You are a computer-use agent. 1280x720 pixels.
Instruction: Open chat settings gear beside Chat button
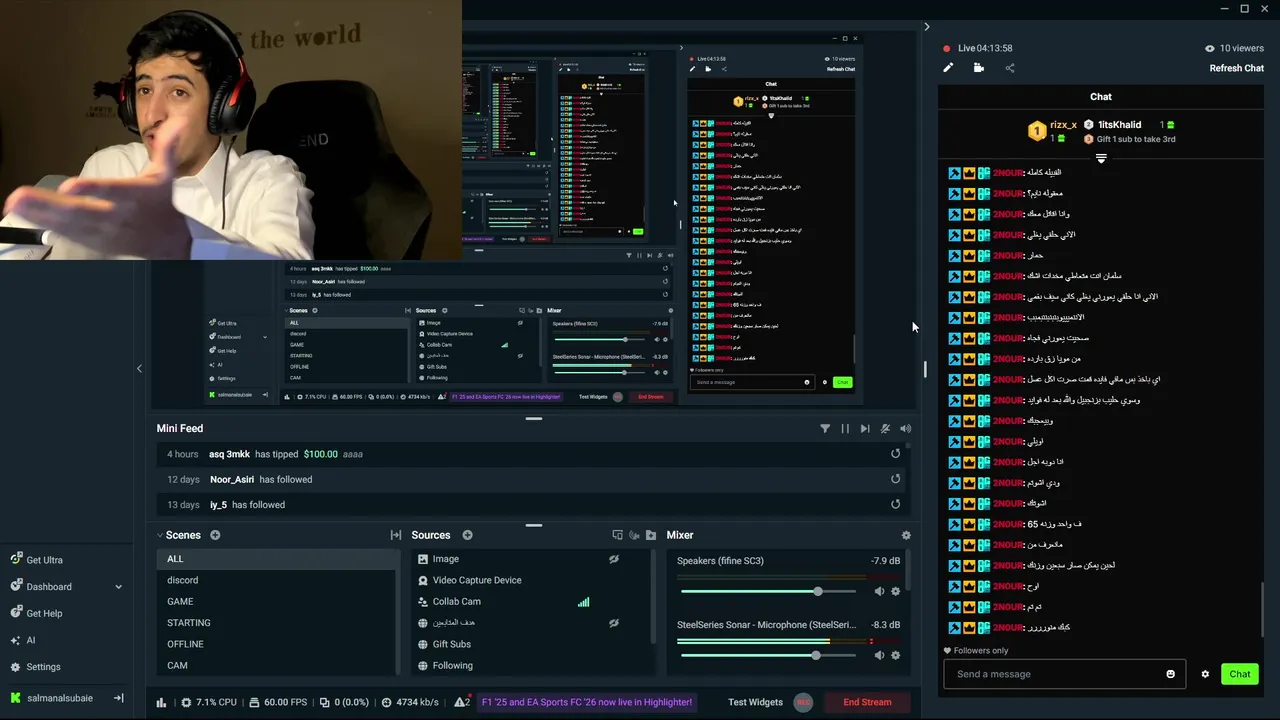1205,674
